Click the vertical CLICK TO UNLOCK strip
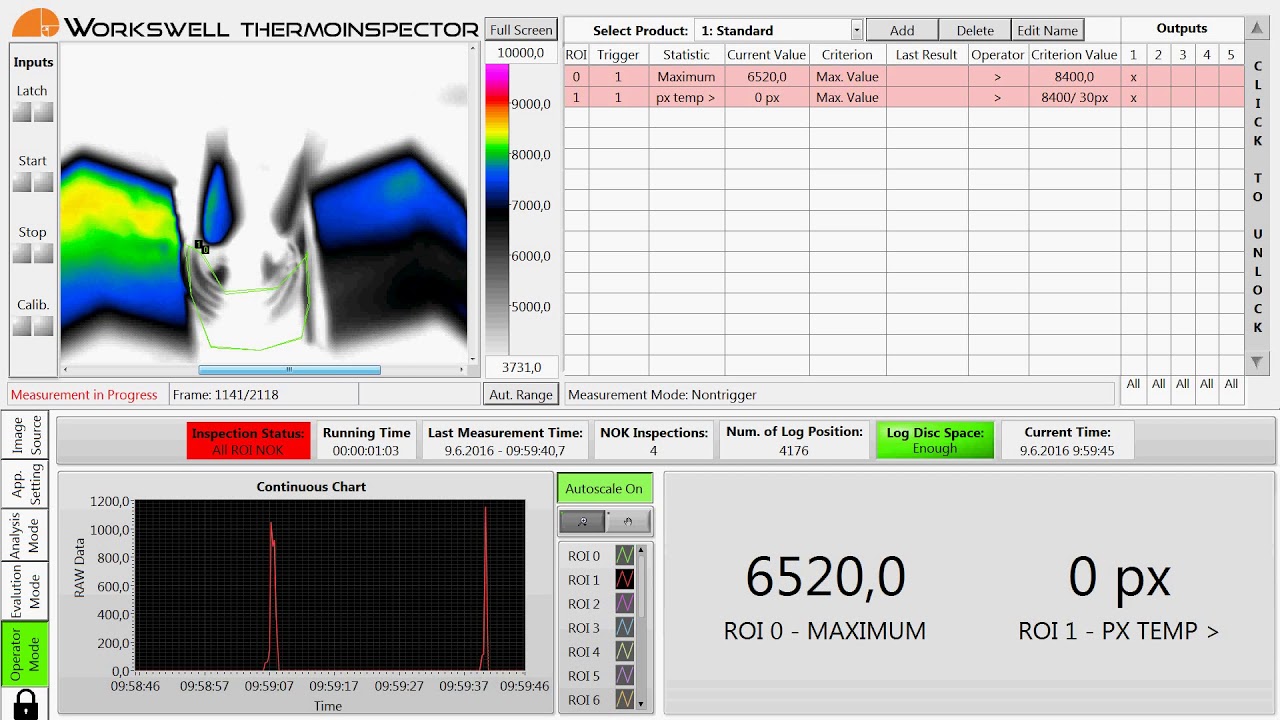Image resolution: width=1280 pixels, height=720 pixels. pos(1258,197)
